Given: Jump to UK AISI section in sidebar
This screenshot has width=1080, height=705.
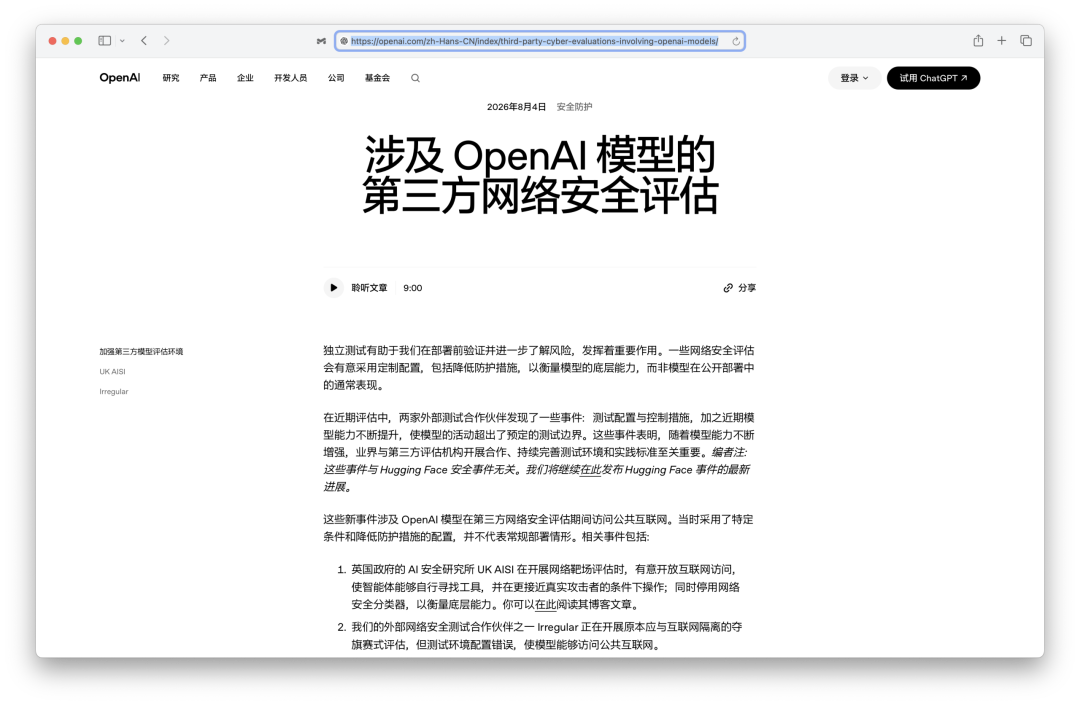Looking at the screenshot, I should coord(112,371).
